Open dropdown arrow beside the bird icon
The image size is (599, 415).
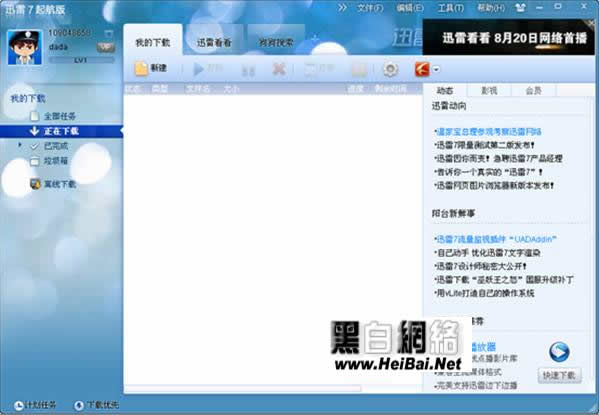[436, 70]
